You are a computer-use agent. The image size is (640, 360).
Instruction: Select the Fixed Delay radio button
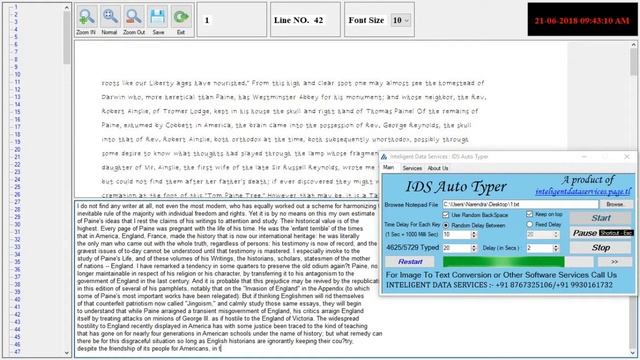tap(529, 224)
